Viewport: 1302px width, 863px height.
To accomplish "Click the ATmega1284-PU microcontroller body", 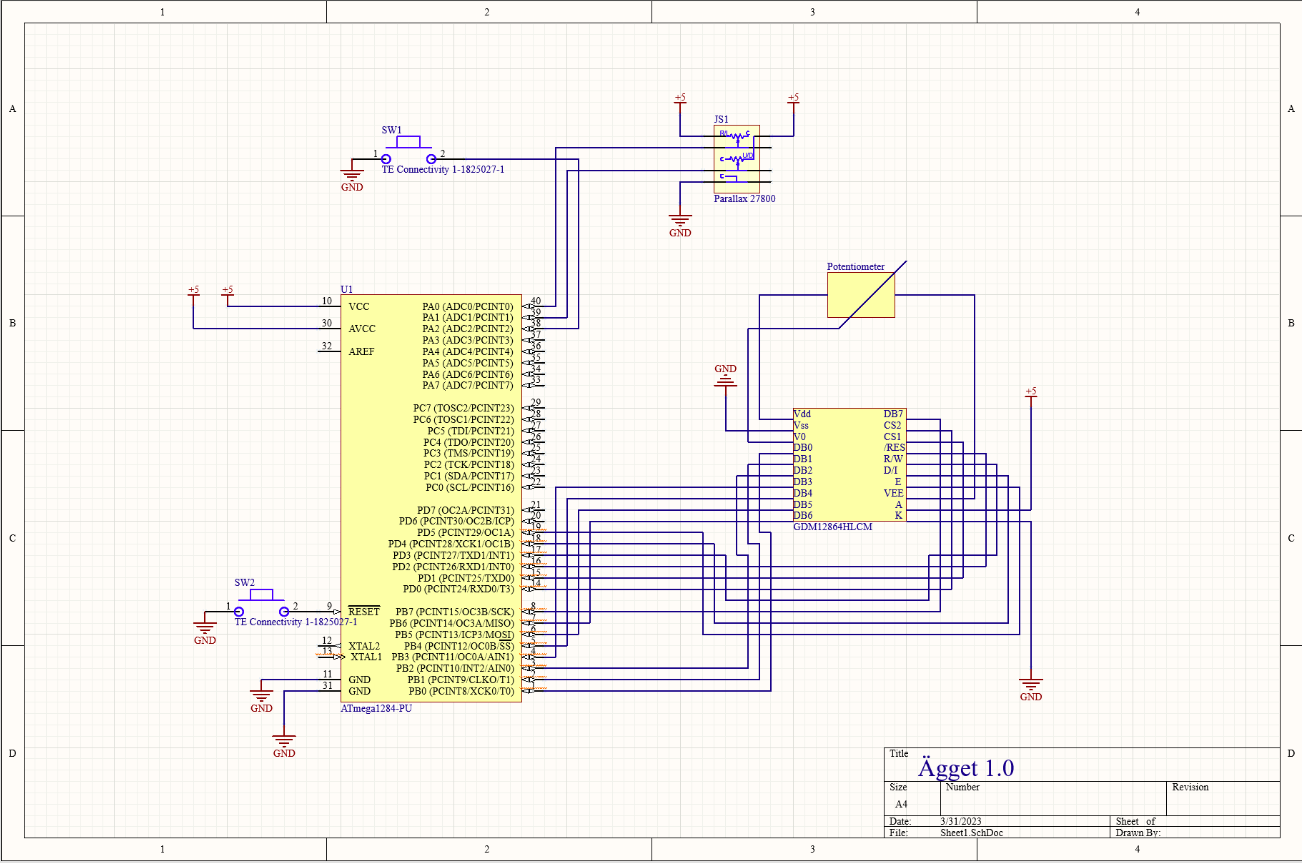I will (431, 498).
